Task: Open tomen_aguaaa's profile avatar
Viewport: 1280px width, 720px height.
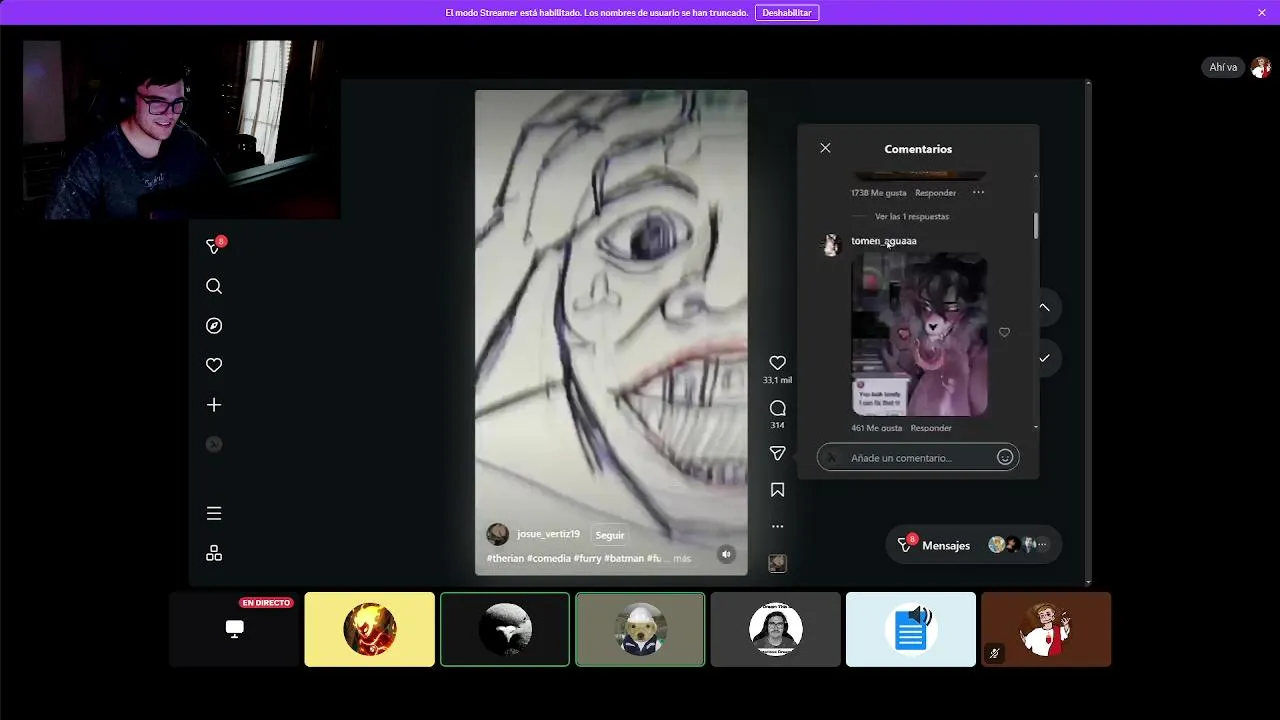Action: pos(831,245)
